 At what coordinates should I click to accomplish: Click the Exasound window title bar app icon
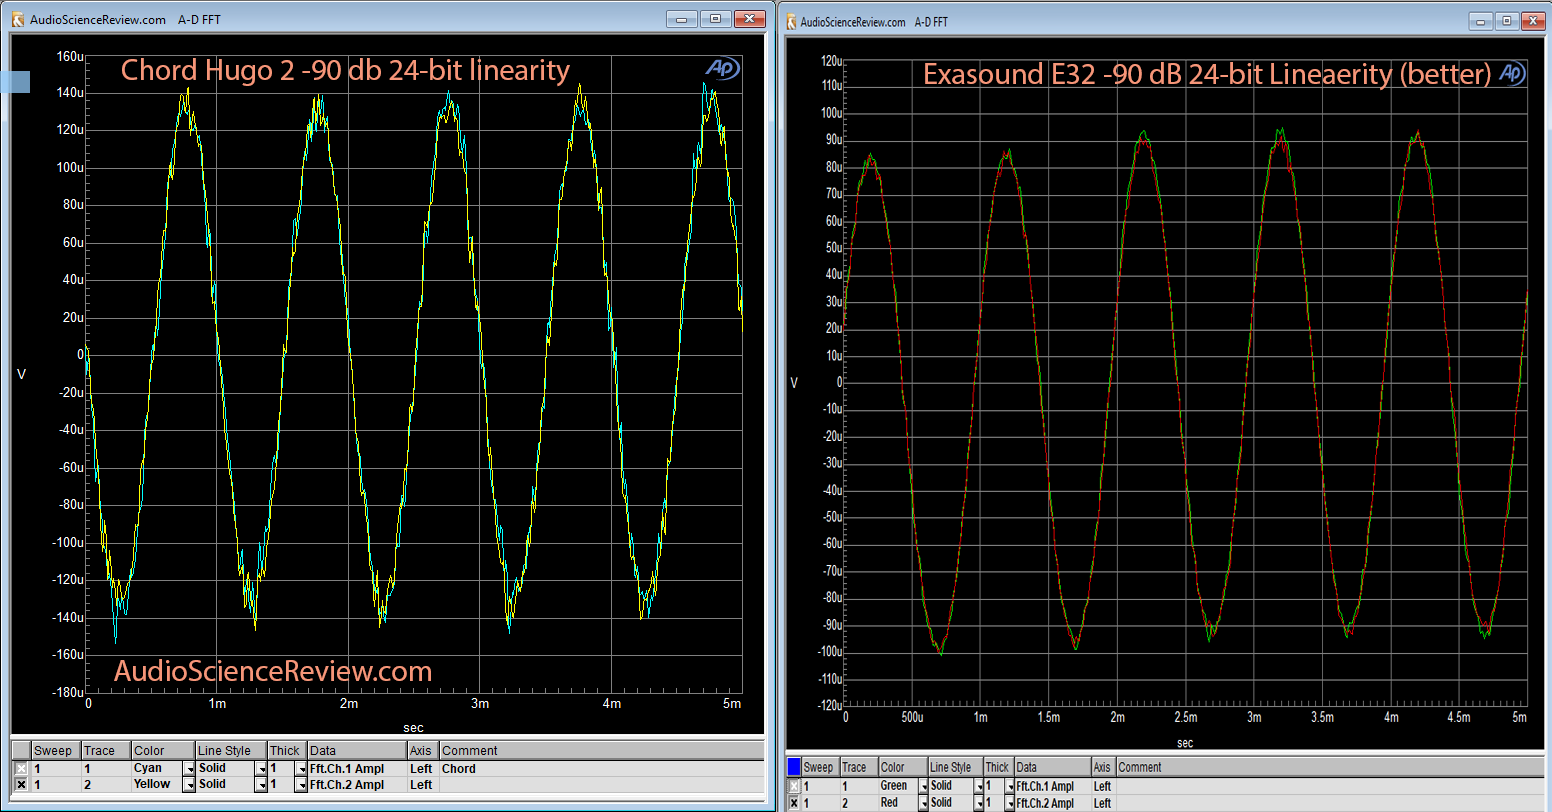pos(792,21)
